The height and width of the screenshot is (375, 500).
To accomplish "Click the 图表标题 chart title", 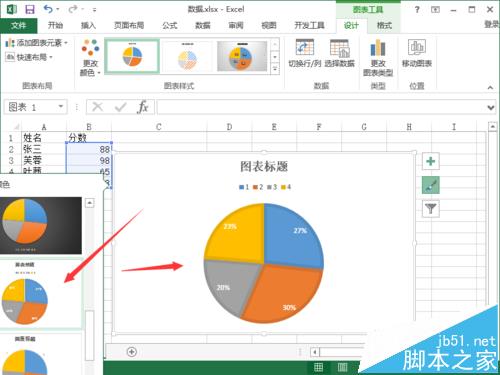I will (x=264, y=166).
